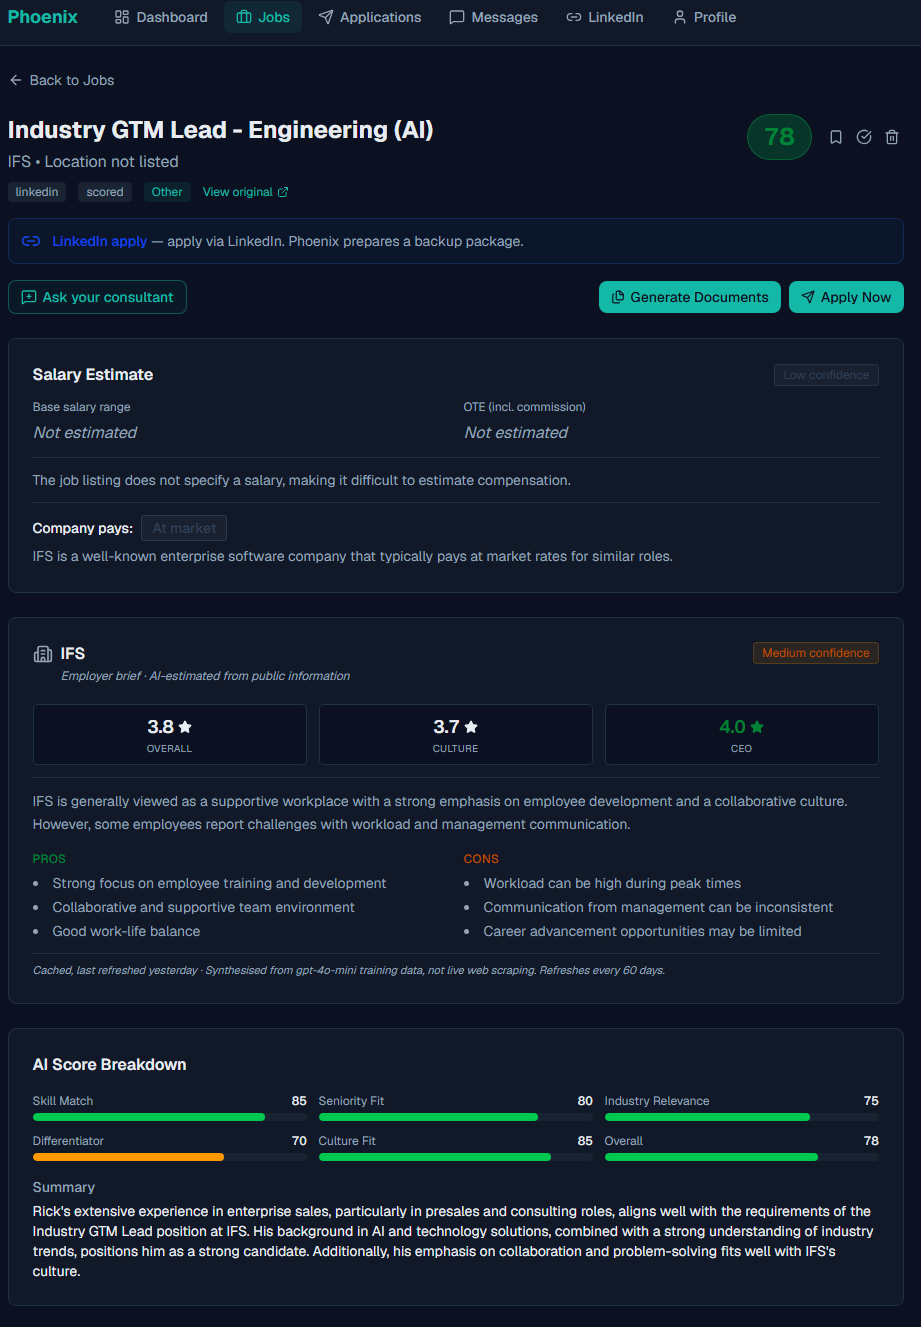The image size is (921, 1327).
Task: Click the LinkedIn apply link text
Action: tap(100, 241)
